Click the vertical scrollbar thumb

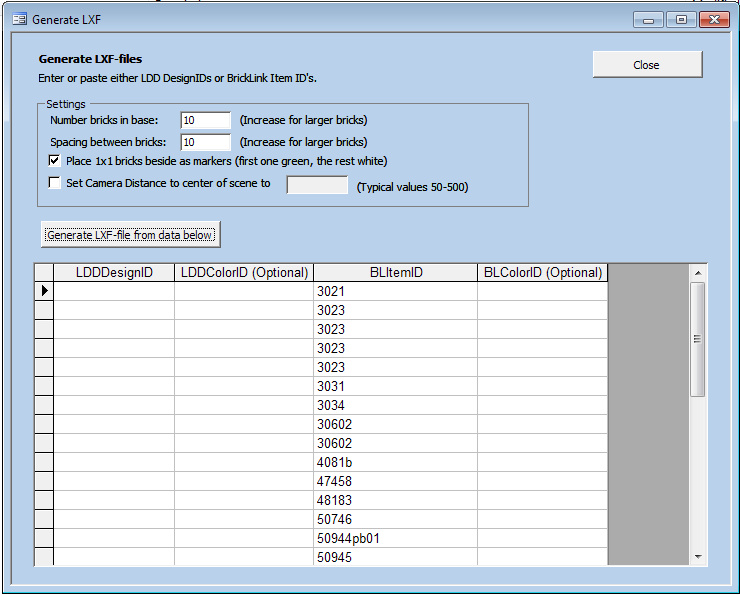(x=698, y=338)
